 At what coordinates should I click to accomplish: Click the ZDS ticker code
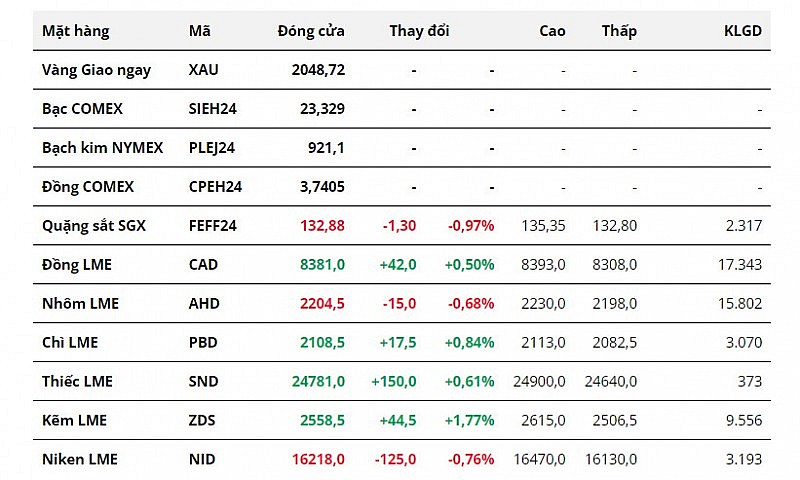pos(202,420)
